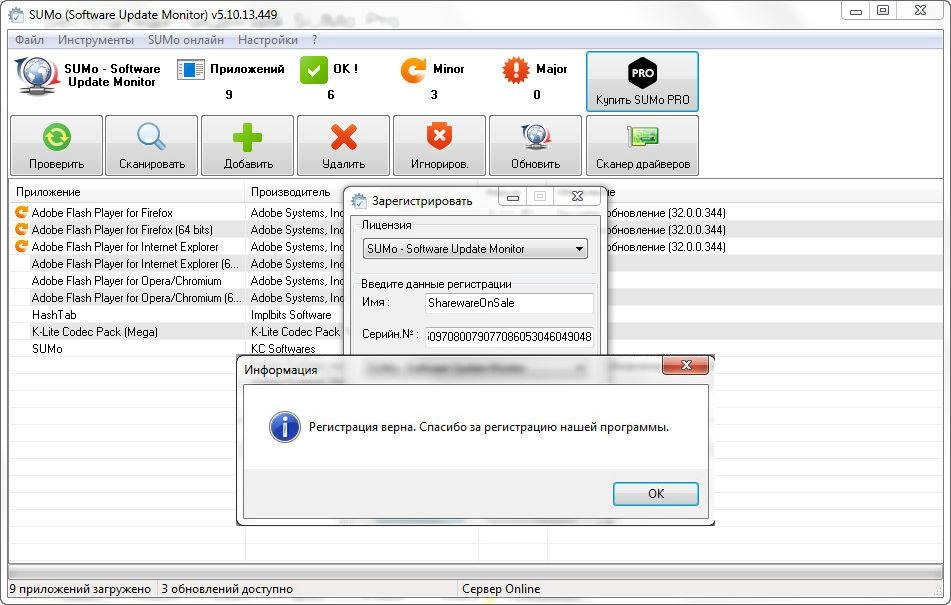Click update icon beside Adobe Flash Player for Firefox
Image resolution: width=951 pixels, height=605 pixels.
[x=21, y=212]
